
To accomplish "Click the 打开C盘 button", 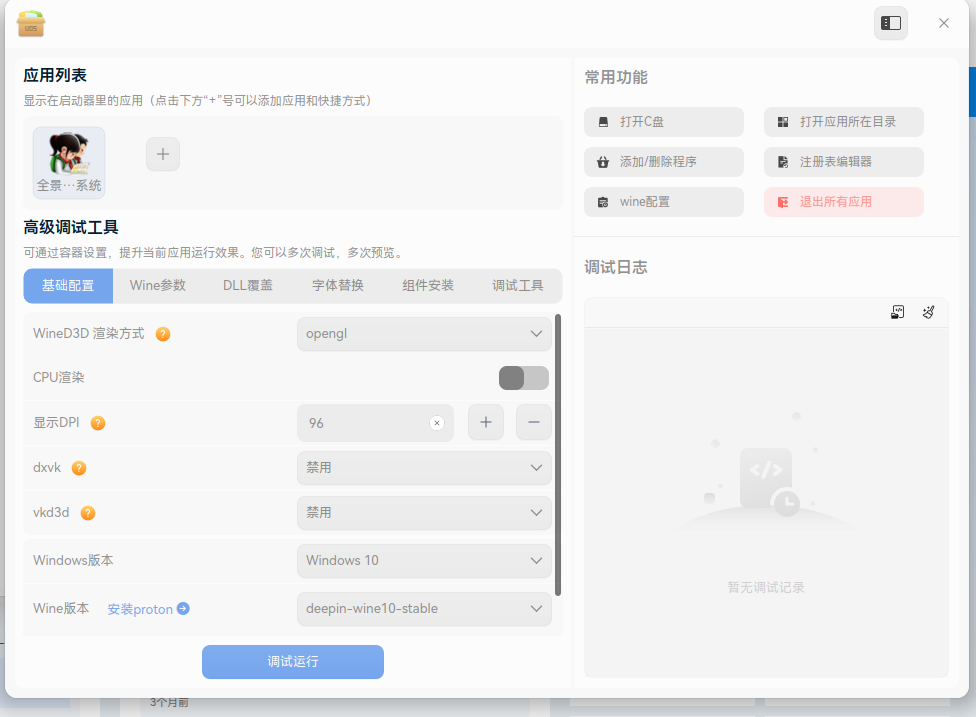I will point(664,122).
